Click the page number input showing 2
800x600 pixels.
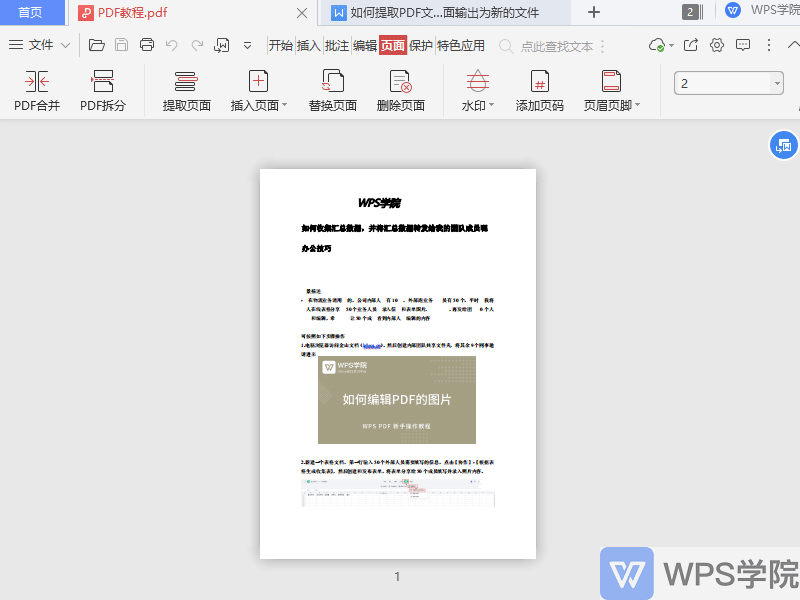pos(722,83)
